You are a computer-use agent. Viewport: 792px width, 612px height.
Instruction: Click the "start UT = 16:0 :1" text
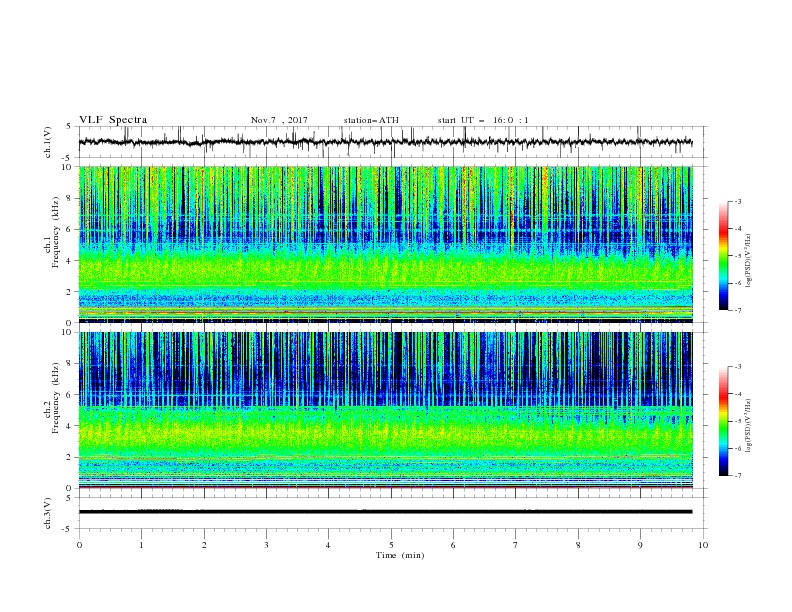pos(483,120)
